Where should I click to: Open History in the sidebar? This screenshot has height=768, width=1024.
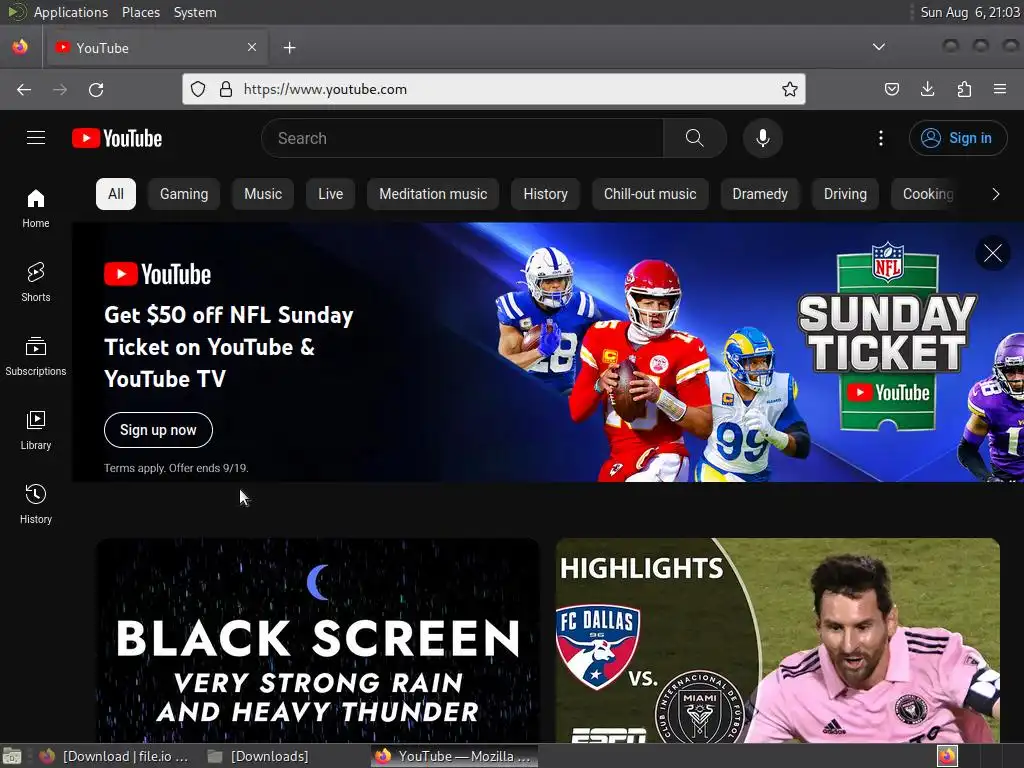click(35, 504)
